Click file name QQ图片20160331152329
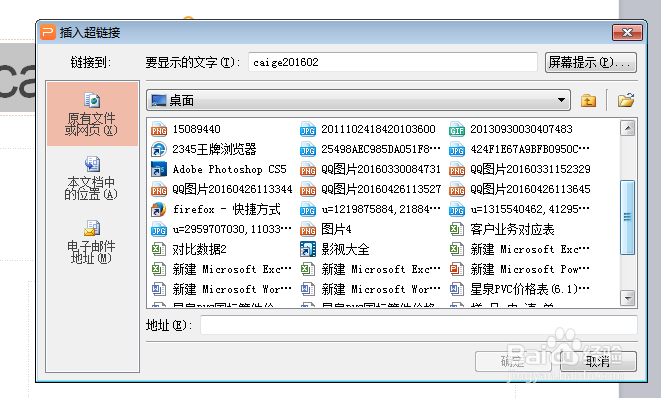This screenshot has height=398, width=661. click(530, 169)
